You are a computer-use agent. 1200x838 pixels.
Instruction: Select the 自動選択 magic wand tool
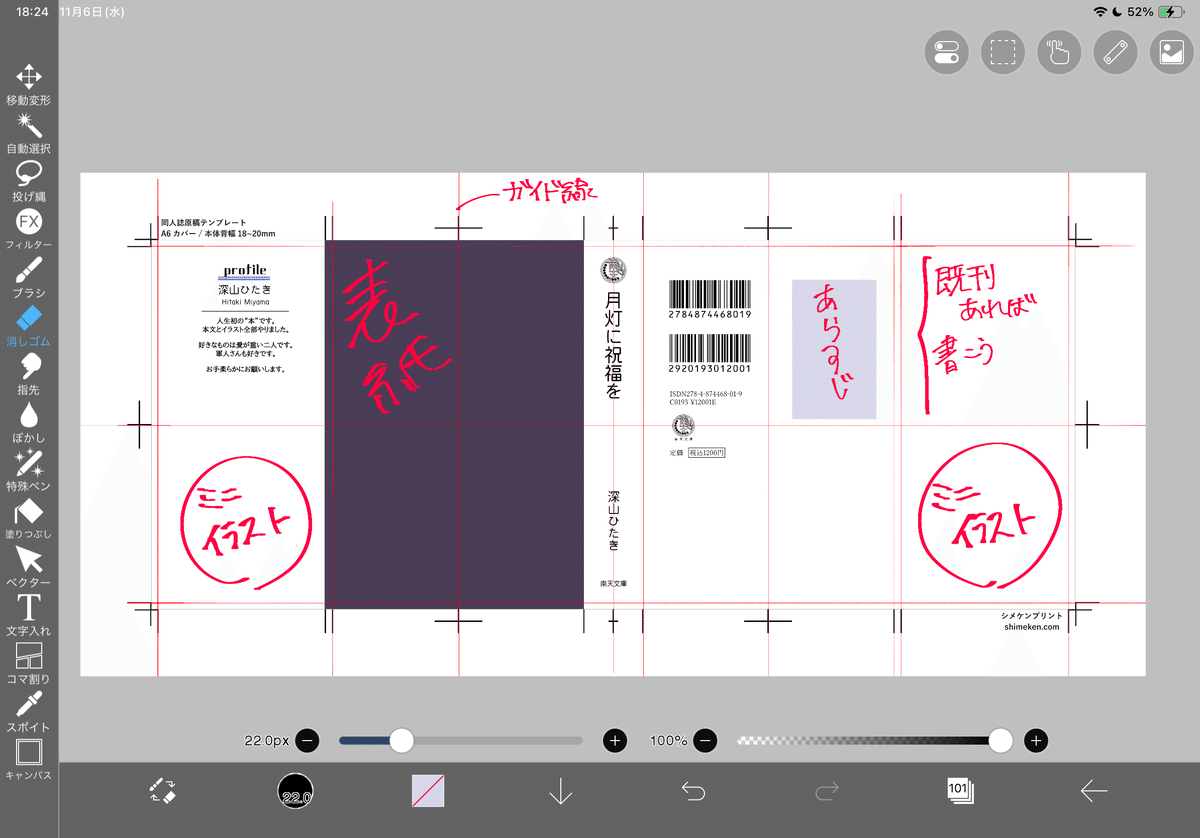(x=29, y=133)
